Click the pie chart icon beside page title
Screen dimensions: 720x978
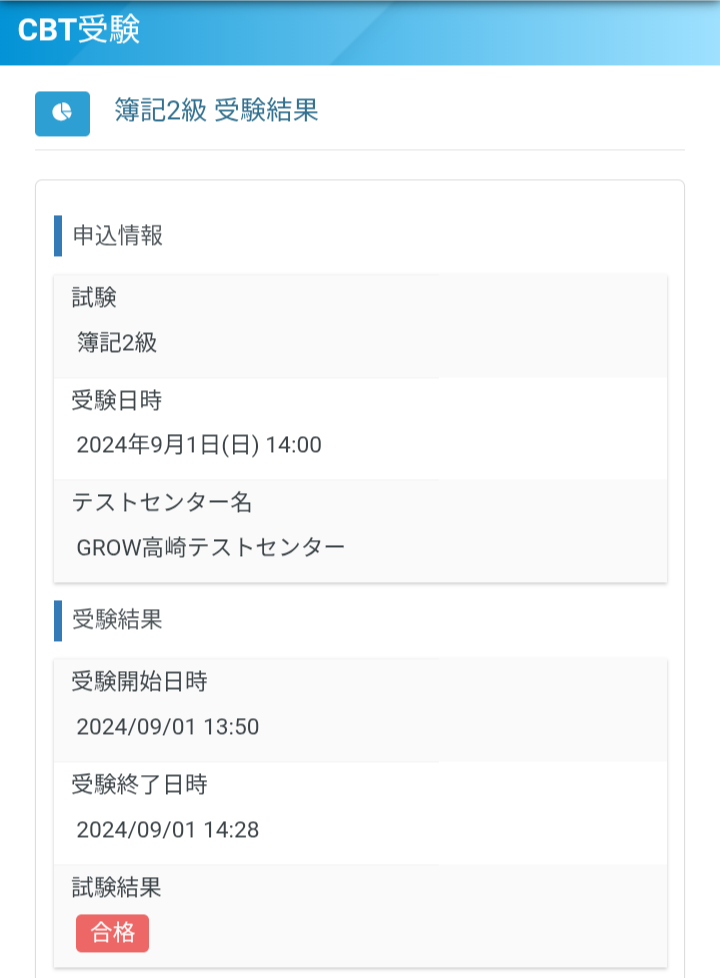pos(62,113)
